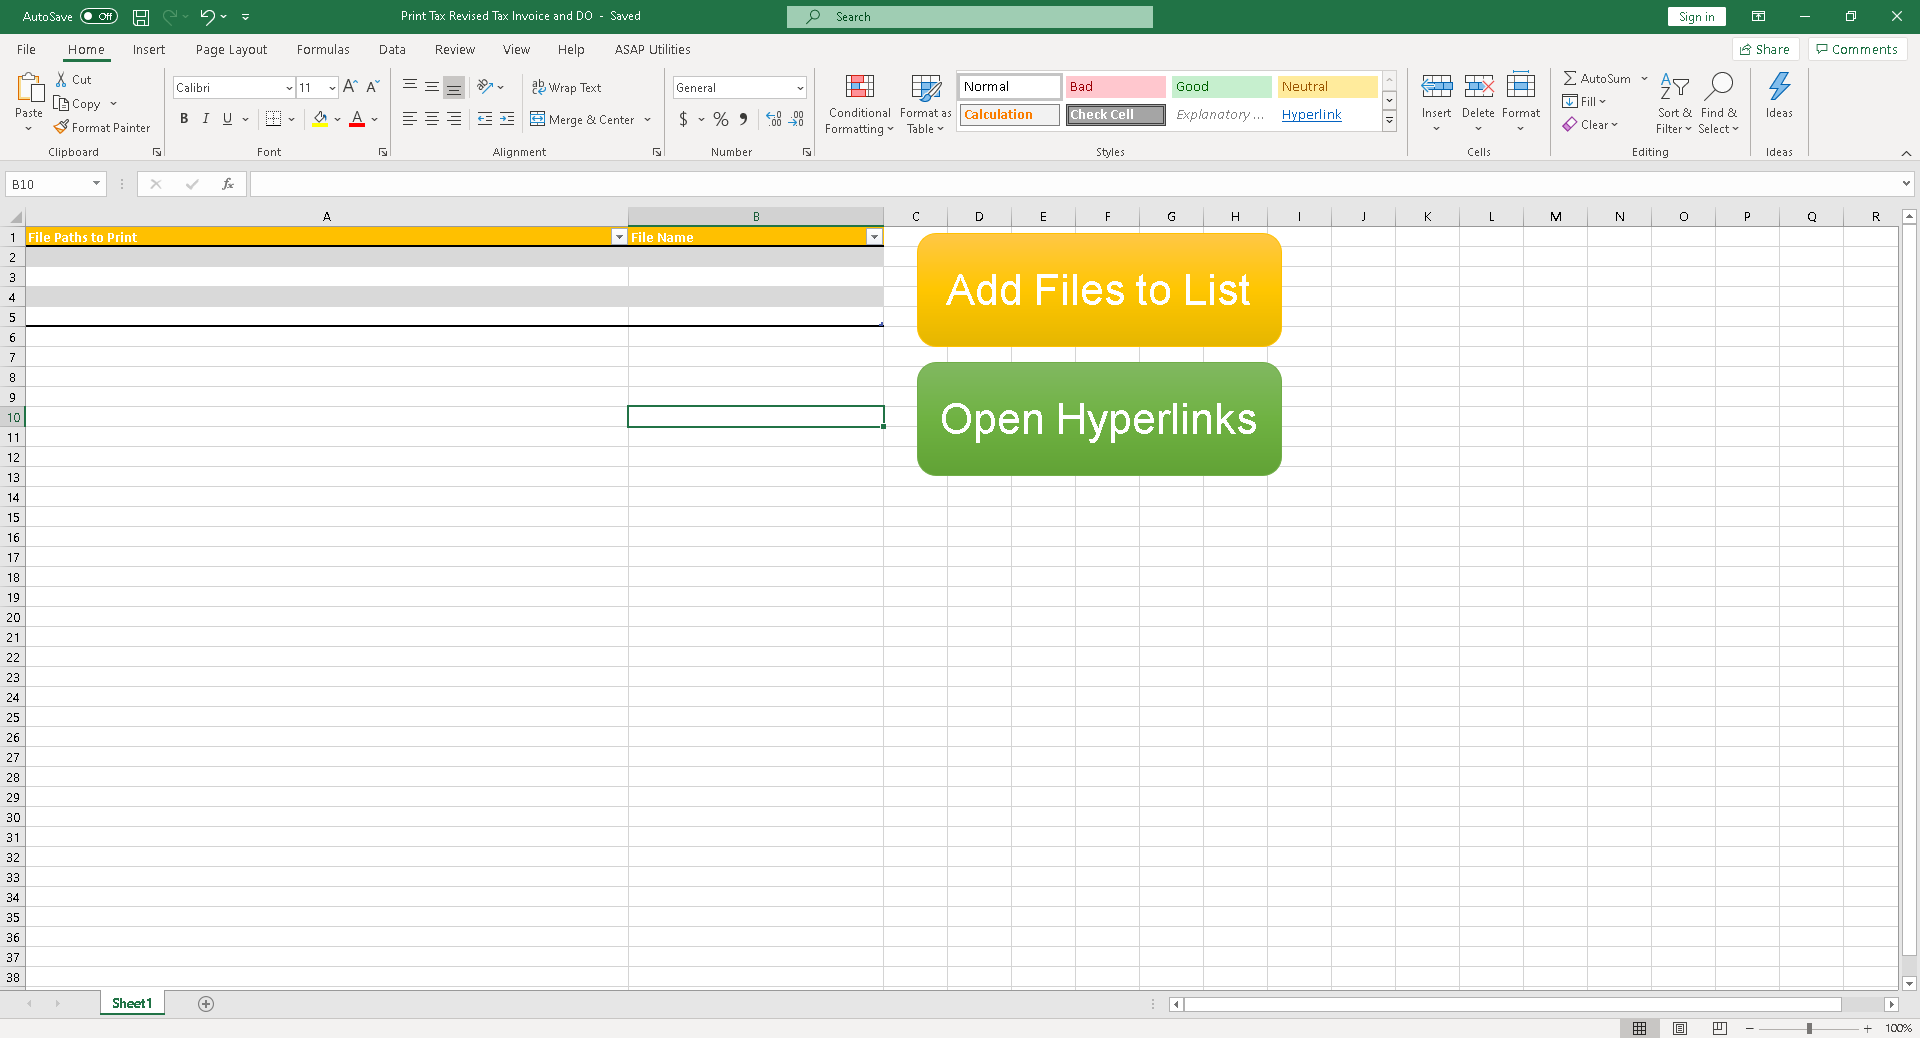Click the Percent Style icon
Screen dimensions: 1920x1038
coord(720,119)
